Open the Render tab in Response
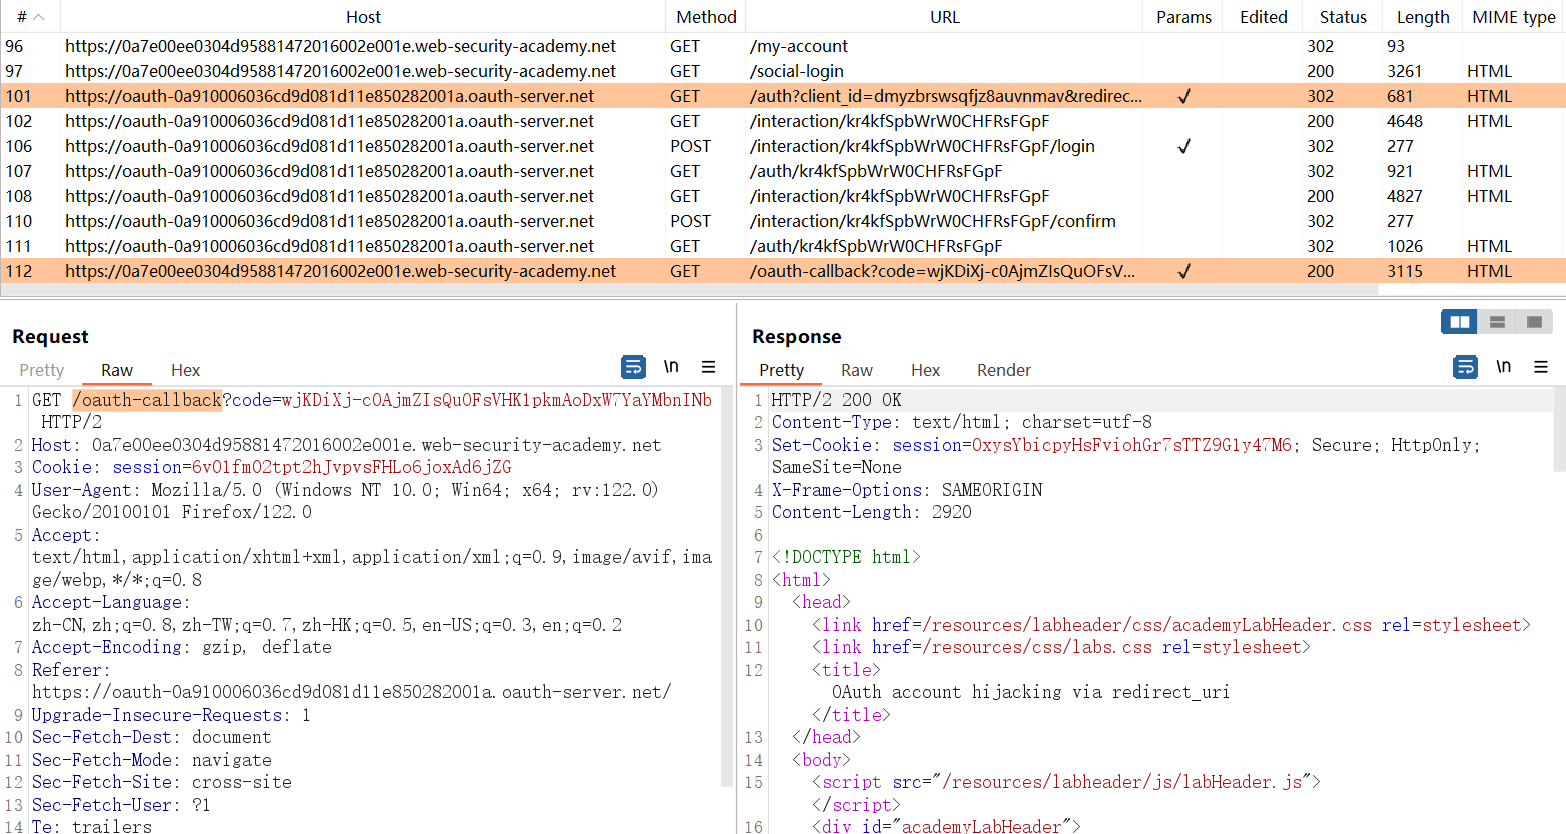Viewport: 1566px width, 834px height. (1003, 370)
